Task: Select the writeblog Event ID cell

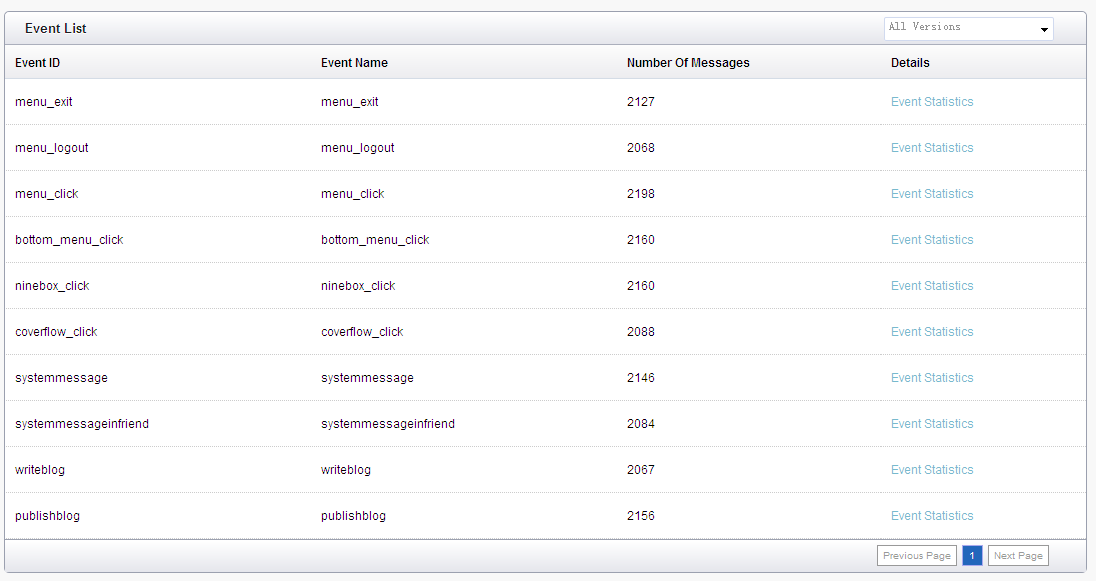Action: (40, 470)
